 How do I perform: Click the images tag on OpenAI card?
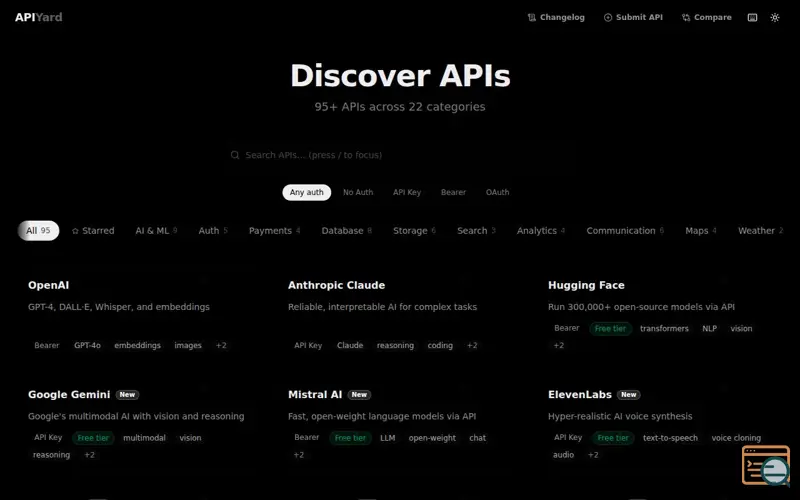(x=188, y=345)
